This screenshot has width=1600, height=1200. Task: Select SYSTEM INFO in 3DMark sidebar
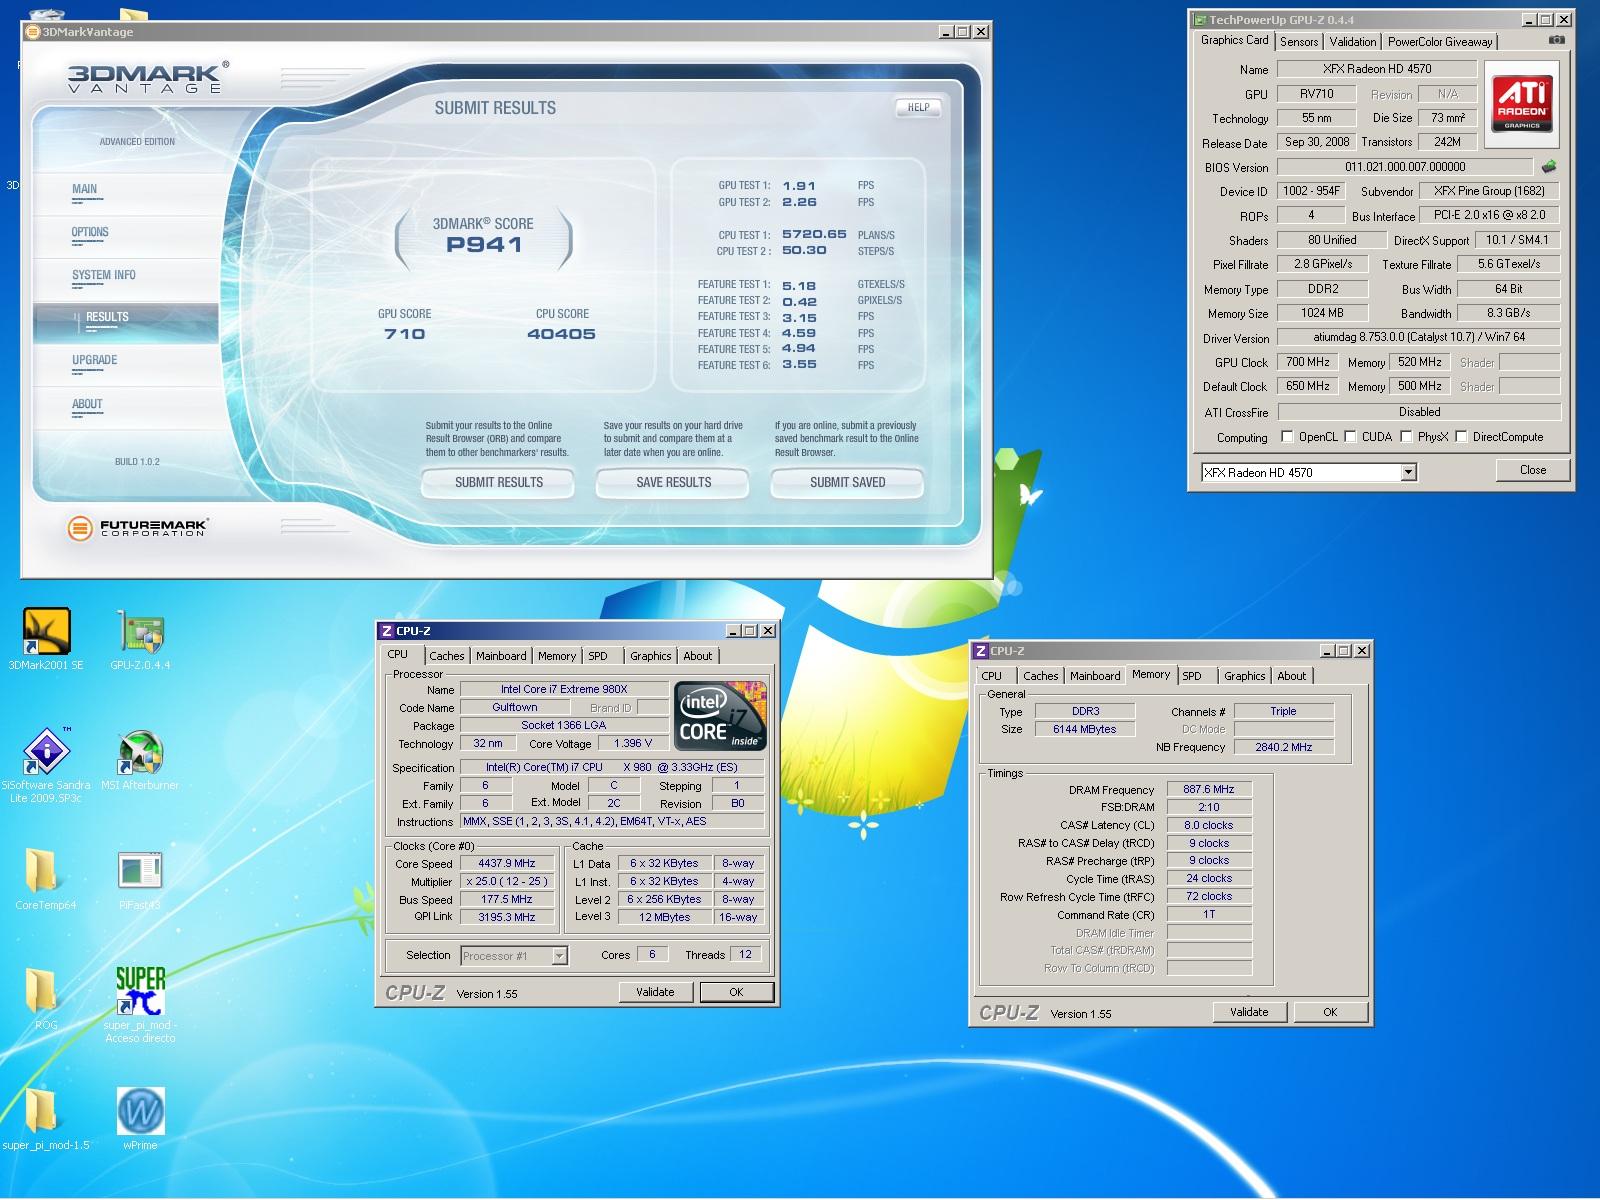(103, 275)
